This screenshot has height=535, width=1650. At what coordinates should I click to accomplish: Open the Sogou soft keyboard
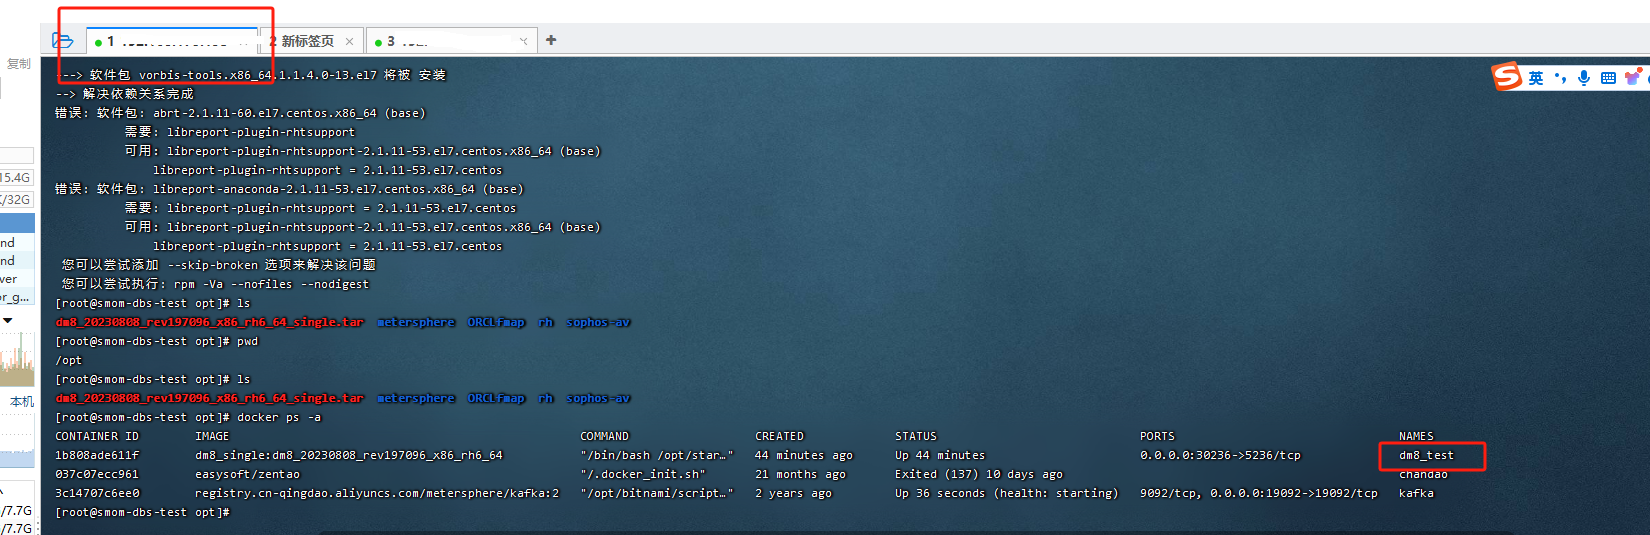1608,78
